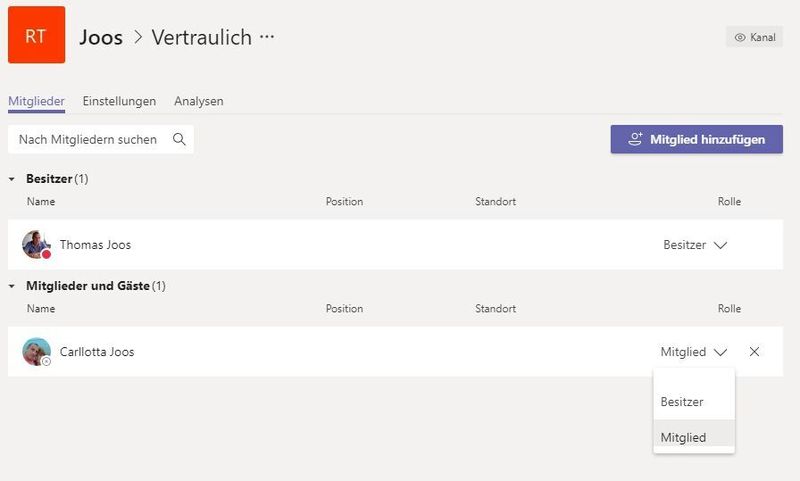Viewport: 800px width, 481px height.
Task: Remove Carllotta Joos with the X icon
Action: coord(754,352)
